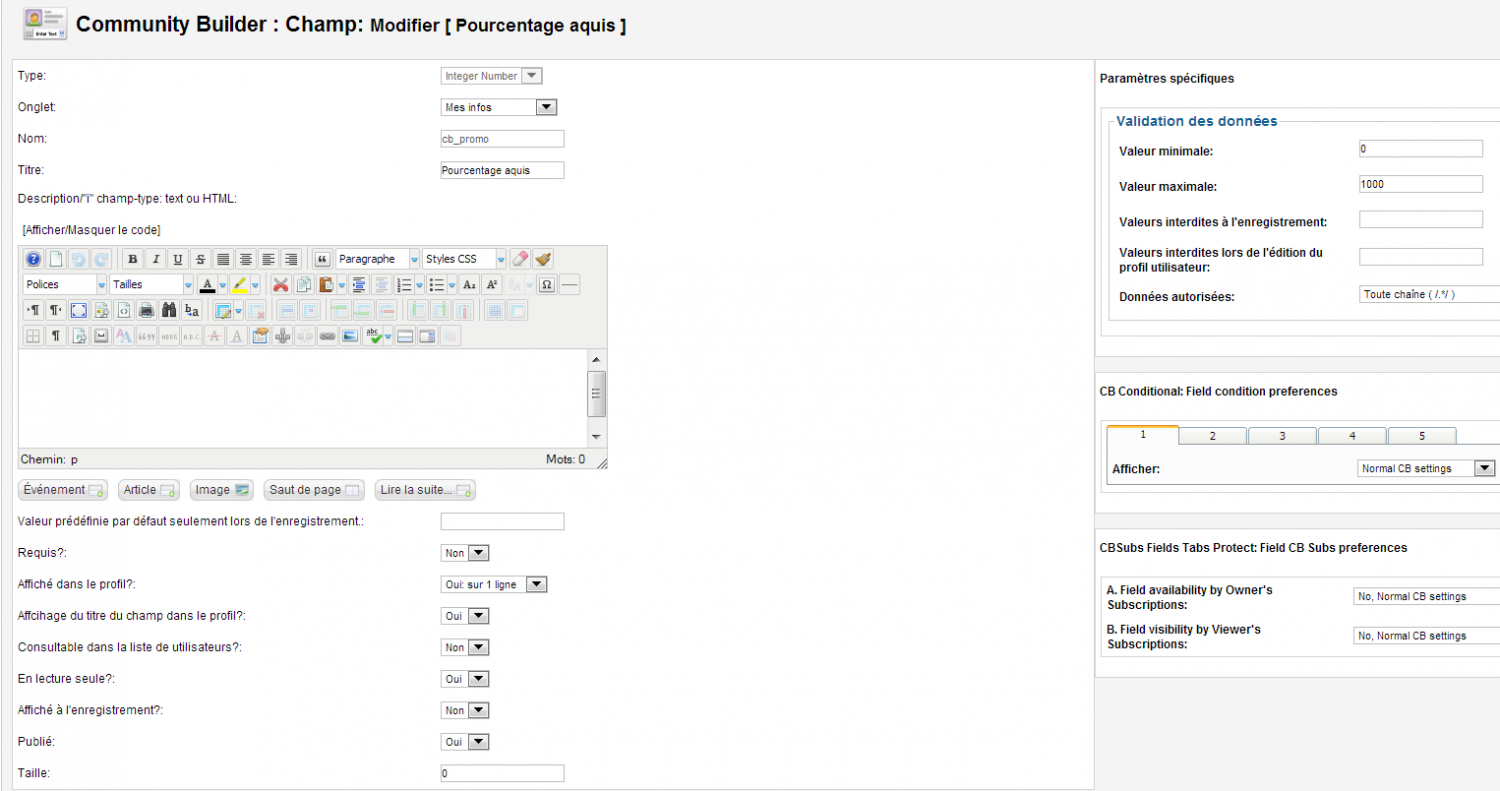Click the eraser remove formatting icon
Image resolution: width=1500 pixels, height=791 pixels.
click(x=520, y=259)
